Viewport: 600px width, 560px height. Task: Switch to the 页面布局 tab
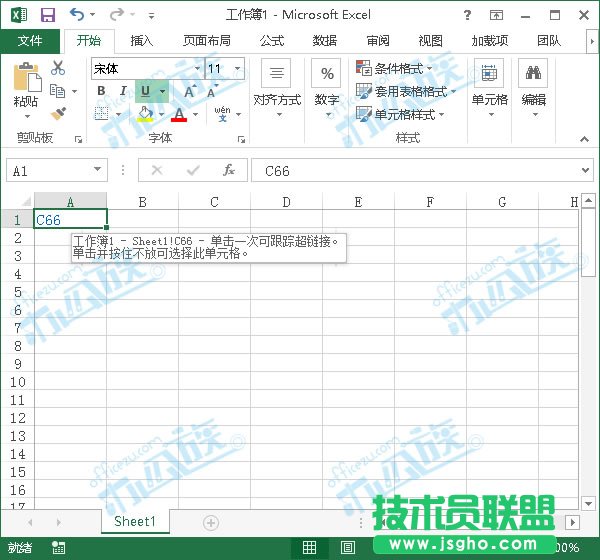click(207, 41)
